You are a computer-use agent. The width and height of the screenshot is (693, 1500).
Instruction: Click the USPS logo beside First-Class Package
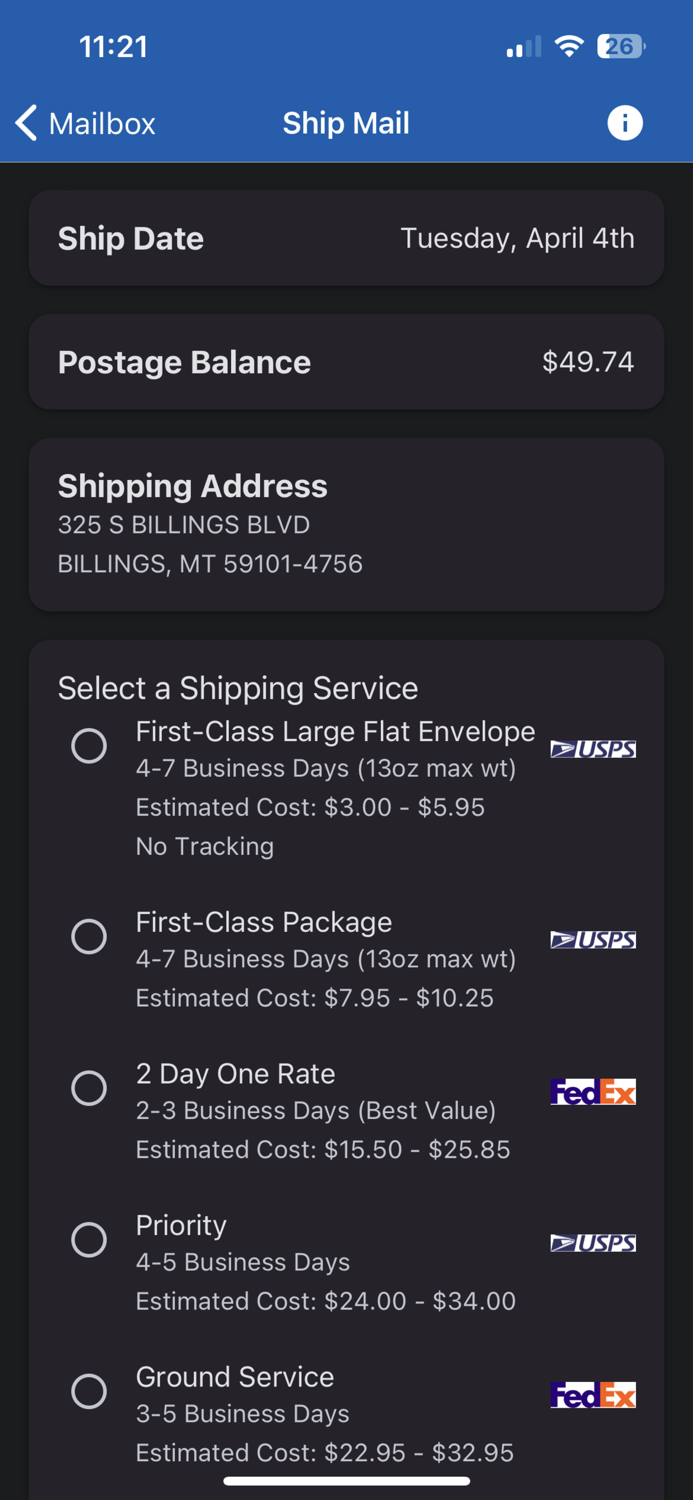593,940
